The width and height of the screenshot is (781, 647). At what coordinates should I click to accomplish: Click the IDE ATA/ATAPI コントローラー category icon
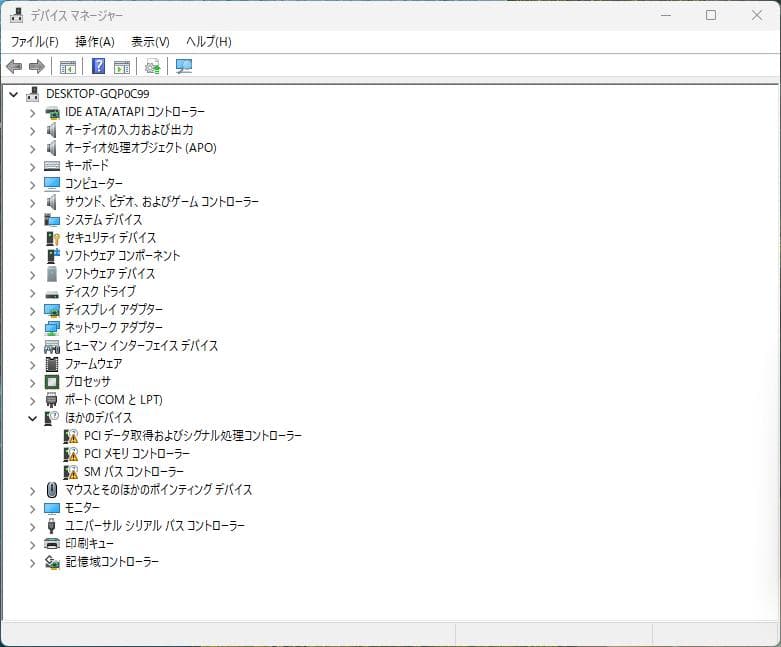click(x=52, y=113)
